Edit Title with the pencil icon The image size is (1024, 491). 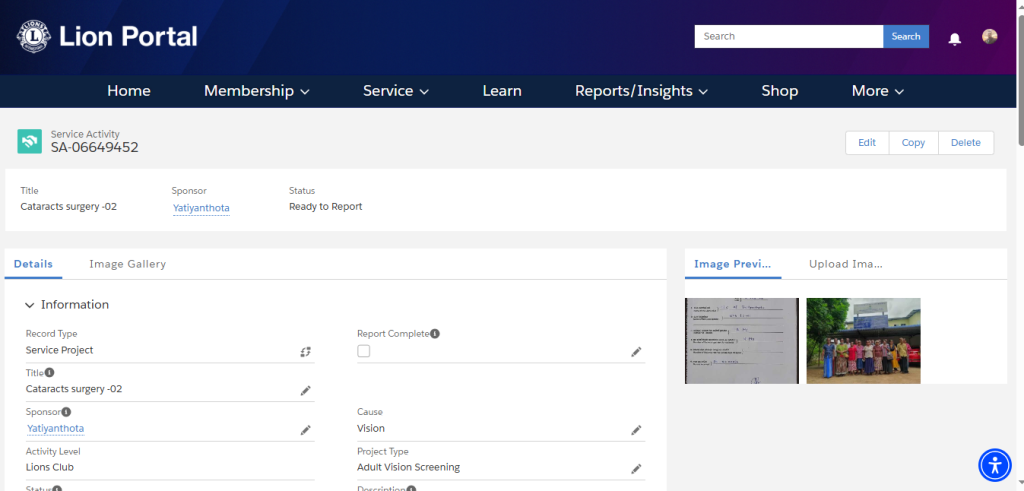pyautogui.click(x=306, y=390)
